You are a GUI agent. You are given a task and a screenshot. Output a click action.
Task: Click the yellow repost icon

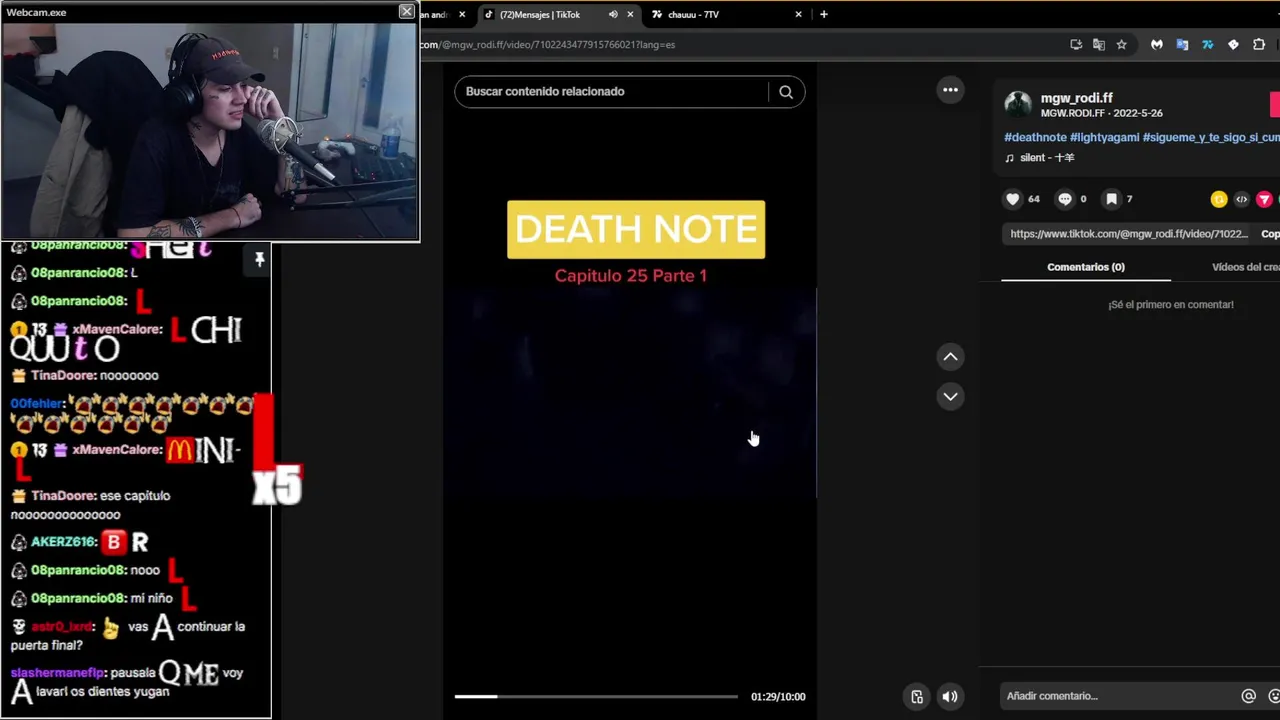coord(1218,199)
